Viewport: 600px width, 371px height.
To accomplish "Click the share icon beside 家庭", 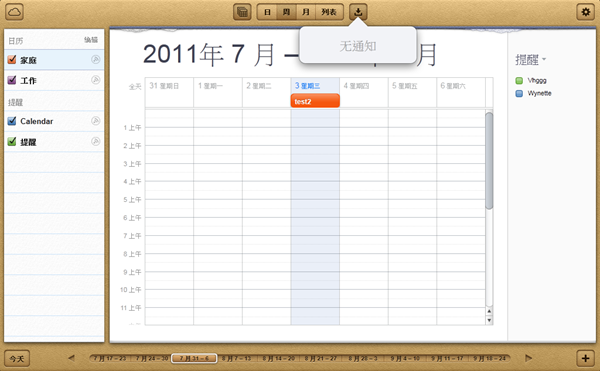I will (96, 59).
